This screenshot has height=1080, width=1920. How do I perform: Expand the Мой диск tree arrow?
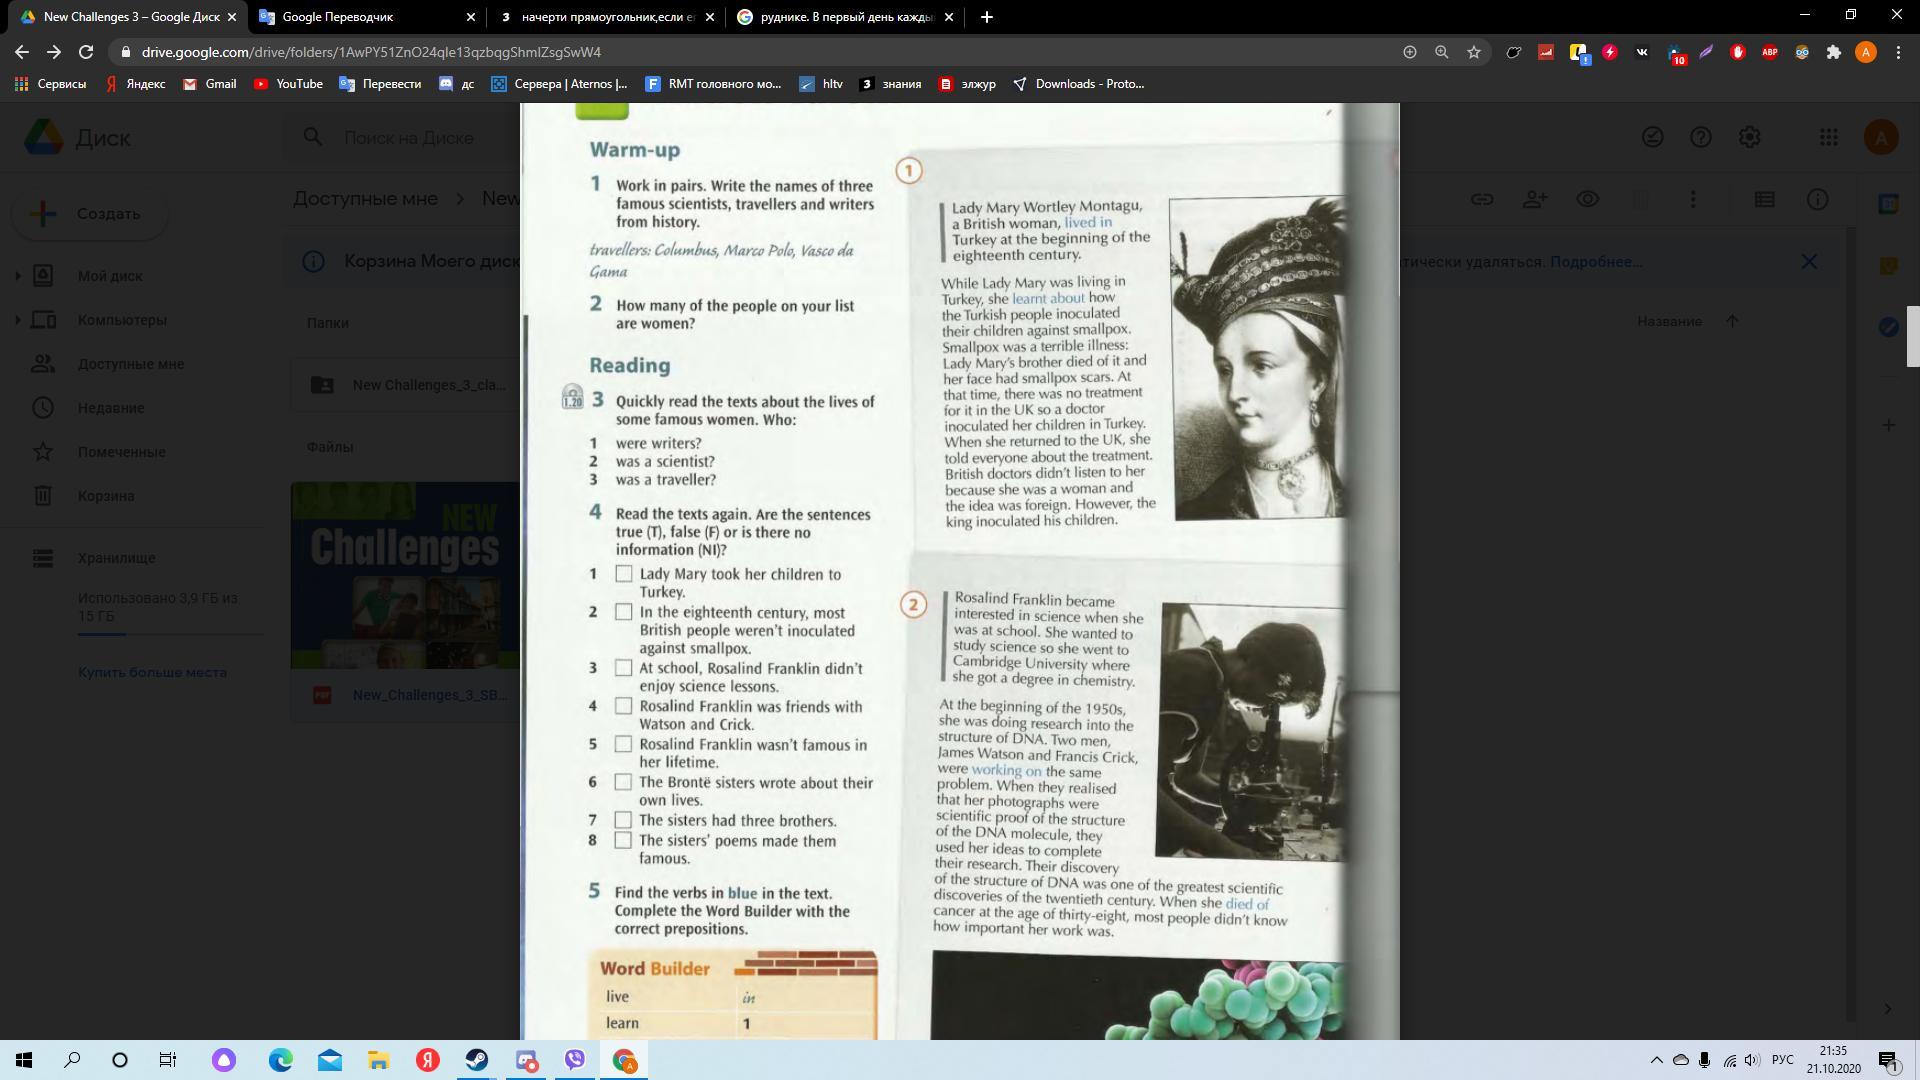[x=17, y=276]
